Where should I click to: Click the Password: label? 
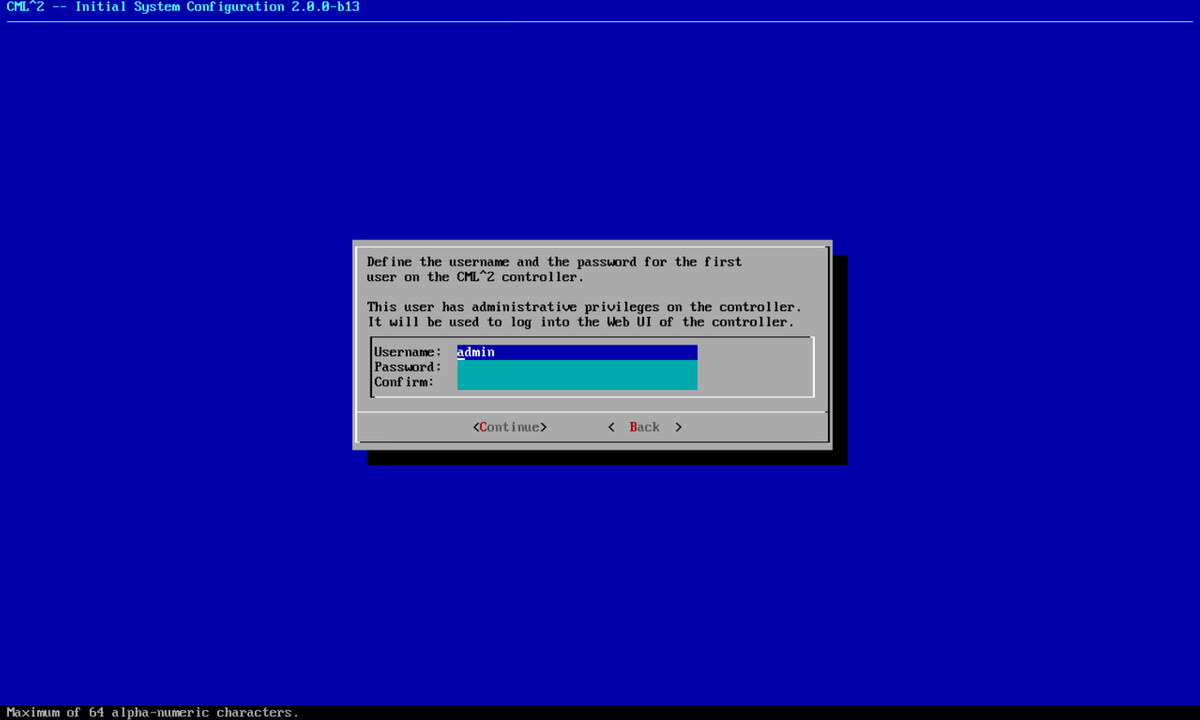click(408, 367)
